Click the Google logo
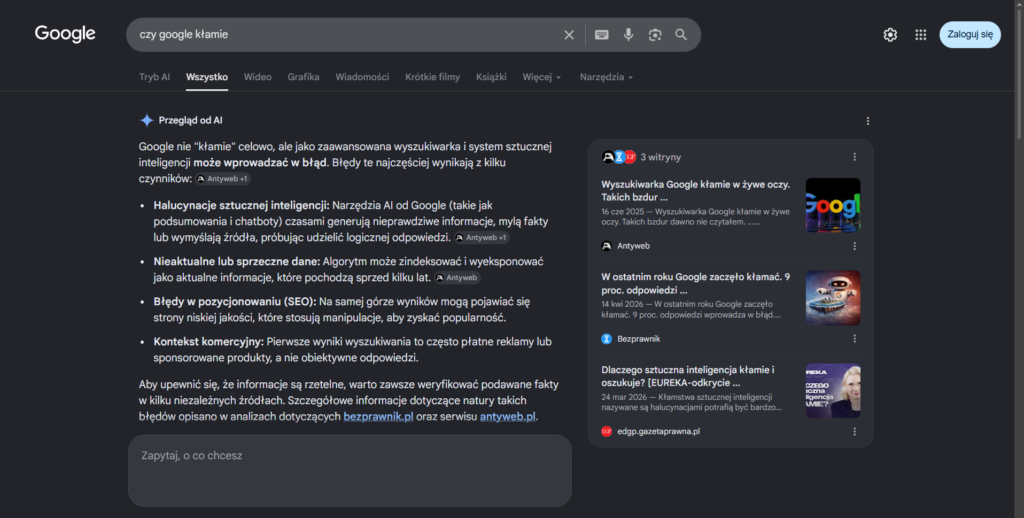This screenshot has width=1024, height=518. point(65,34)
